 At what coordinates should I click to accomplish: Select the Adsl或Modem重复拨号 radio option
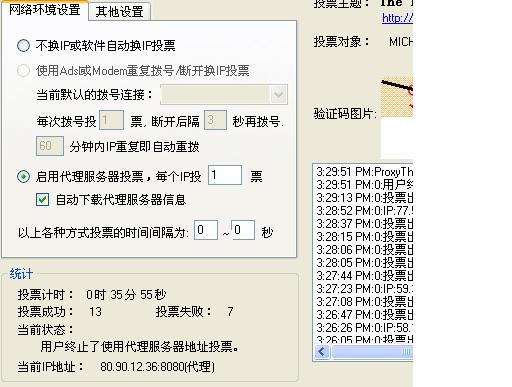[x=23, y=70]
